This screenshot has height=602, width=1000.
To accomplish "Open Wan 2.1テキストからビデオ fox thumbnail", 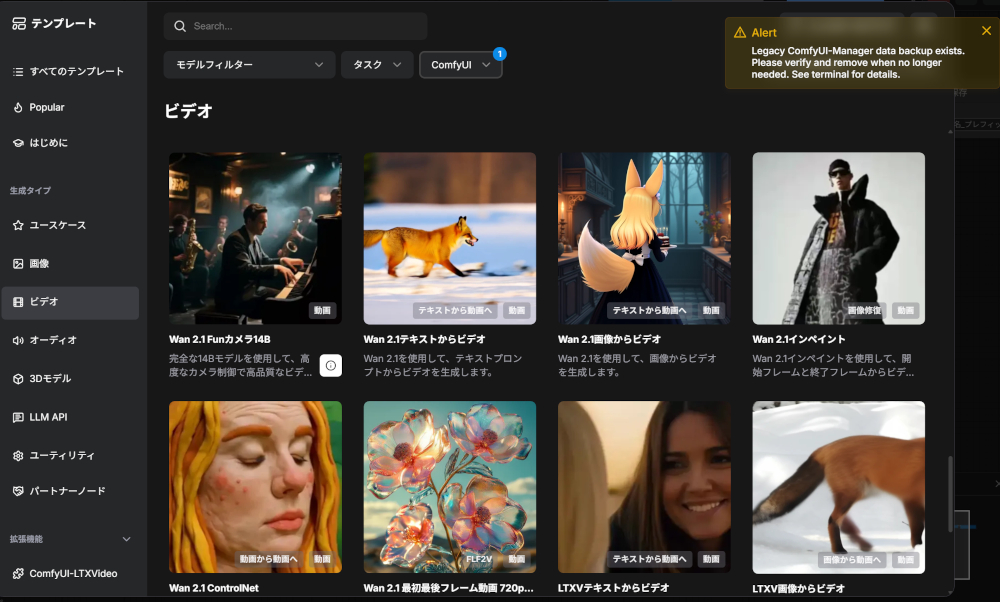I will click(449, 238).
